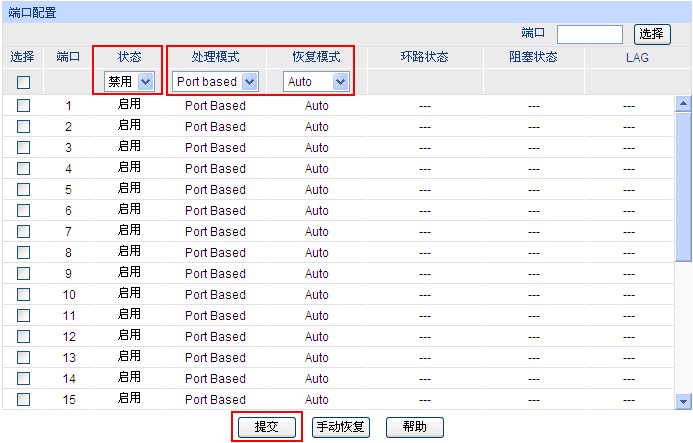Tick the checkbox for port 4
The height and width of the screenshot is (443, 693).
point(23,168)
